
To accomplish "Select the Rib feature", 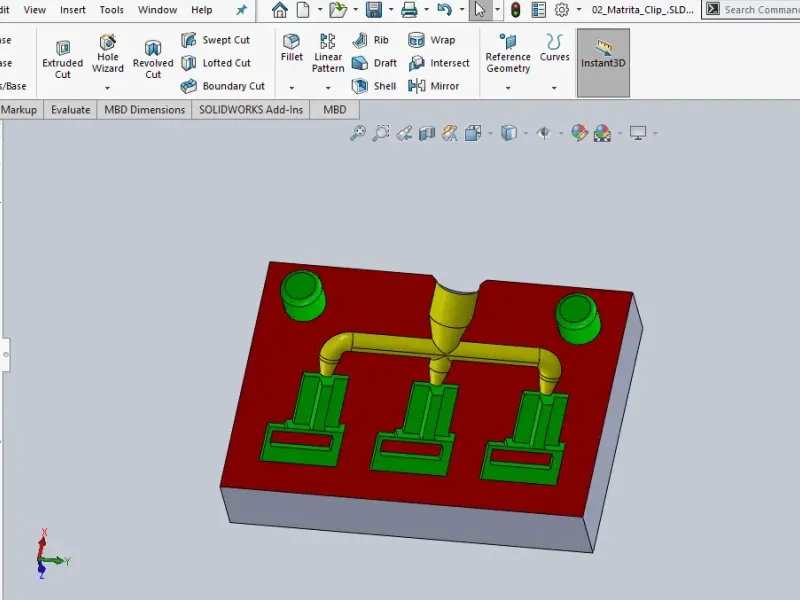I will [370, 40].
